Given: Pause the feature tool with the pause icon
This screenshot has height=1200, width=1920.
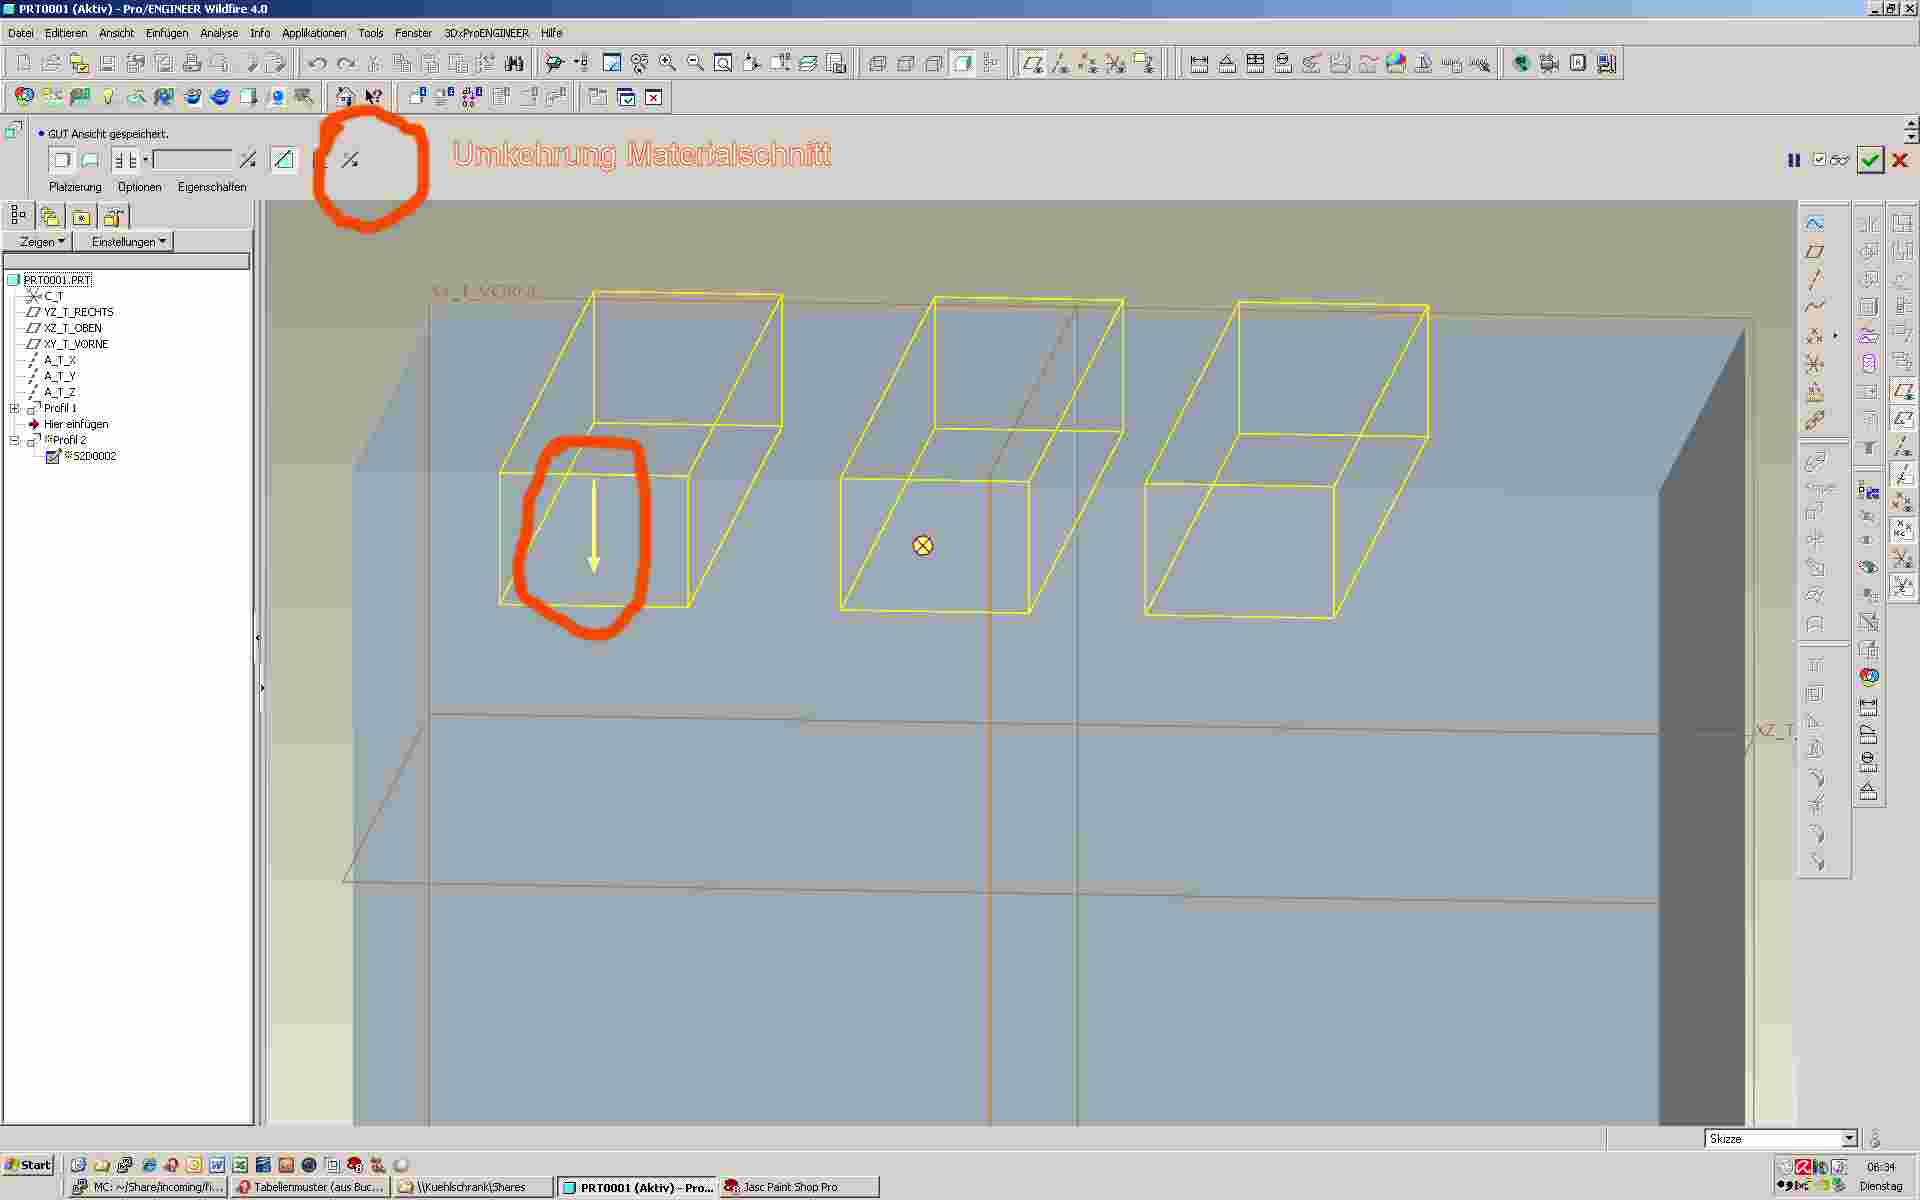Looking at the screenshot, I should pos(1794,160).
